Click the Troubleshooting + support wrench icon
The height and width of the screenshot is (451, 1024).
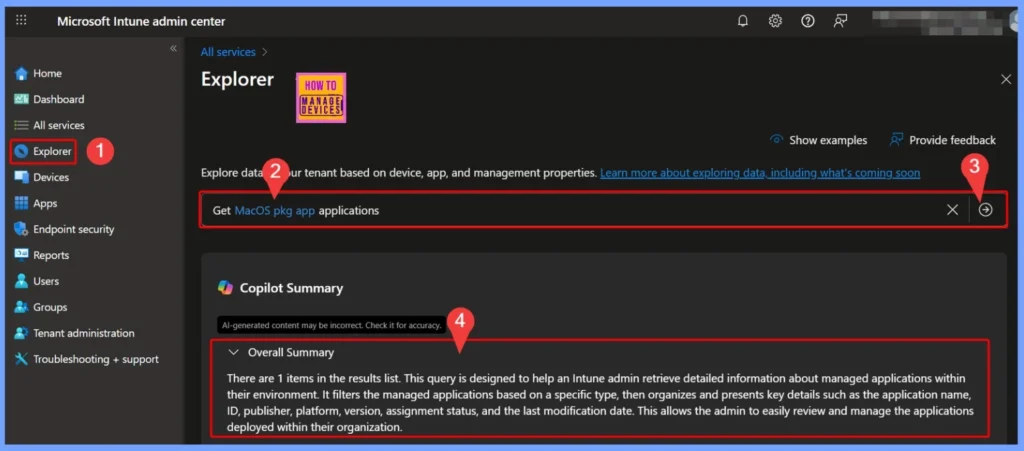22,359
